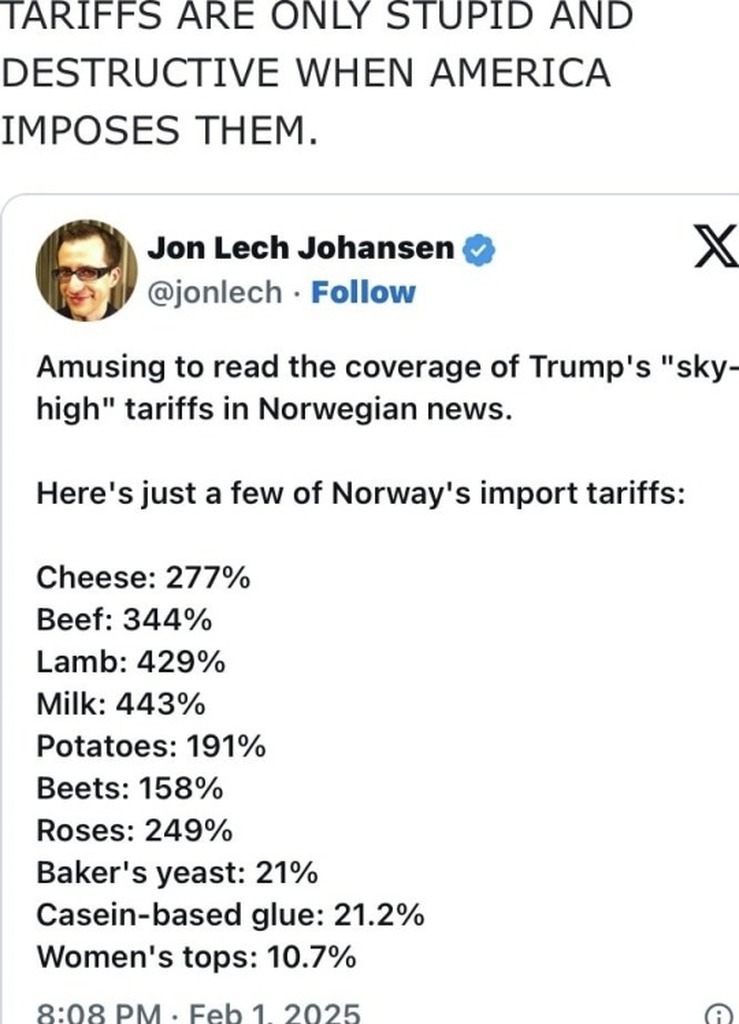Open the 8:08 PM Feb 1, 2025 timestamp
This screenshot has height=1024, width=739.
pyautogui.click(x=198, y=1013)
